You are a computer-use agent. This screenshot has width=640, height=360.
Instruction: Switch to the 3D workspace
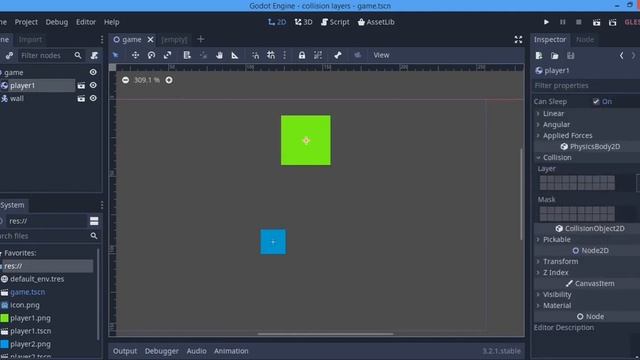(304, 22)
